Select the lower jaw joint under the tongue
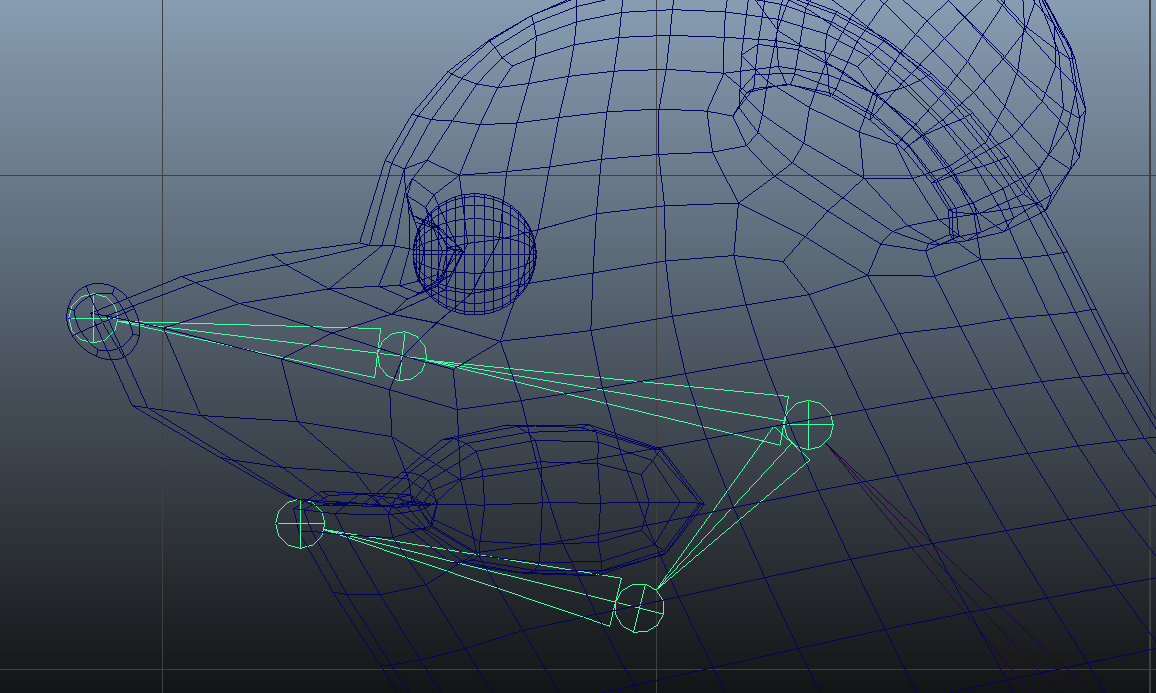The width and height of the screenshot is (1156, 693). [x=639, y=607]
